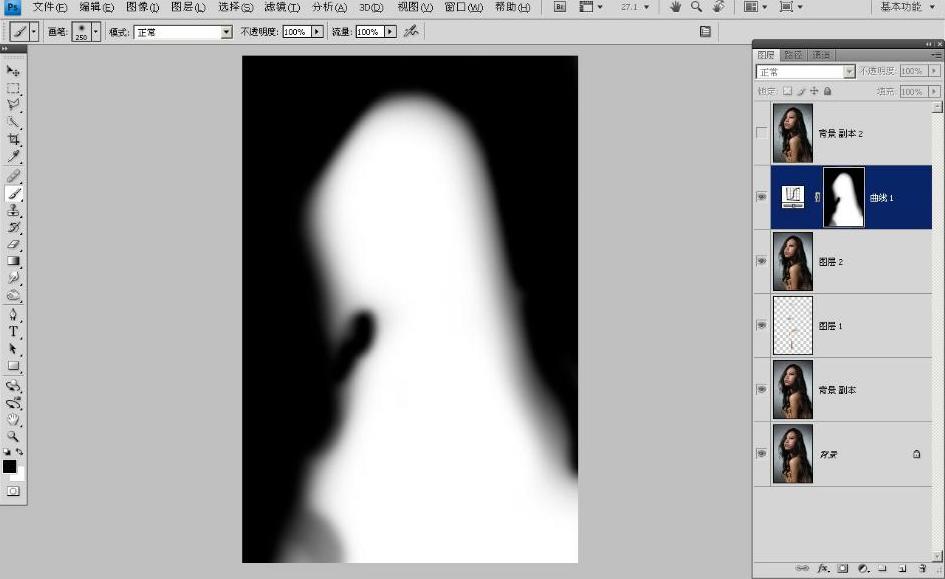Open the 滤镜 menu
Screen dimensions: 945x579
tap(282, 7)
